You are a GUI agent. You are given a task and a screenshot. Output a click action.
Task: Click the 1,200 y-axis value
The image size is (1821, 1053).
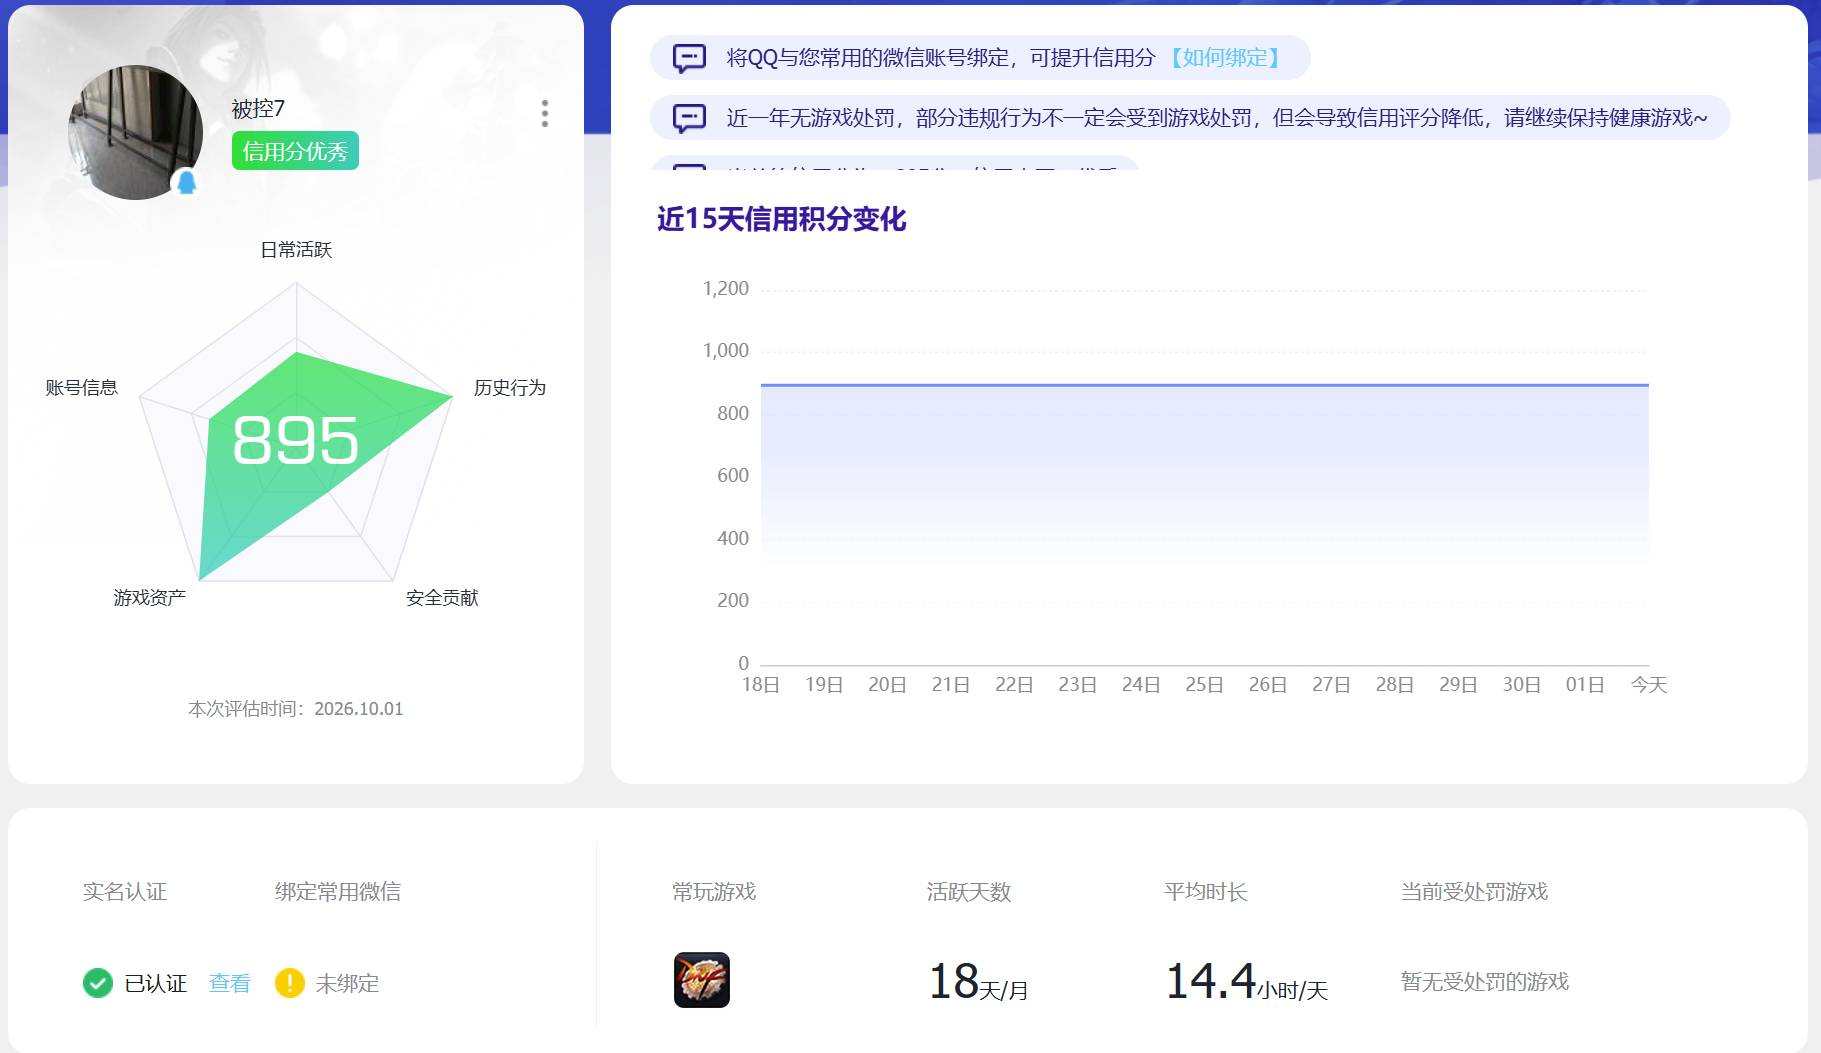[726, 289]
